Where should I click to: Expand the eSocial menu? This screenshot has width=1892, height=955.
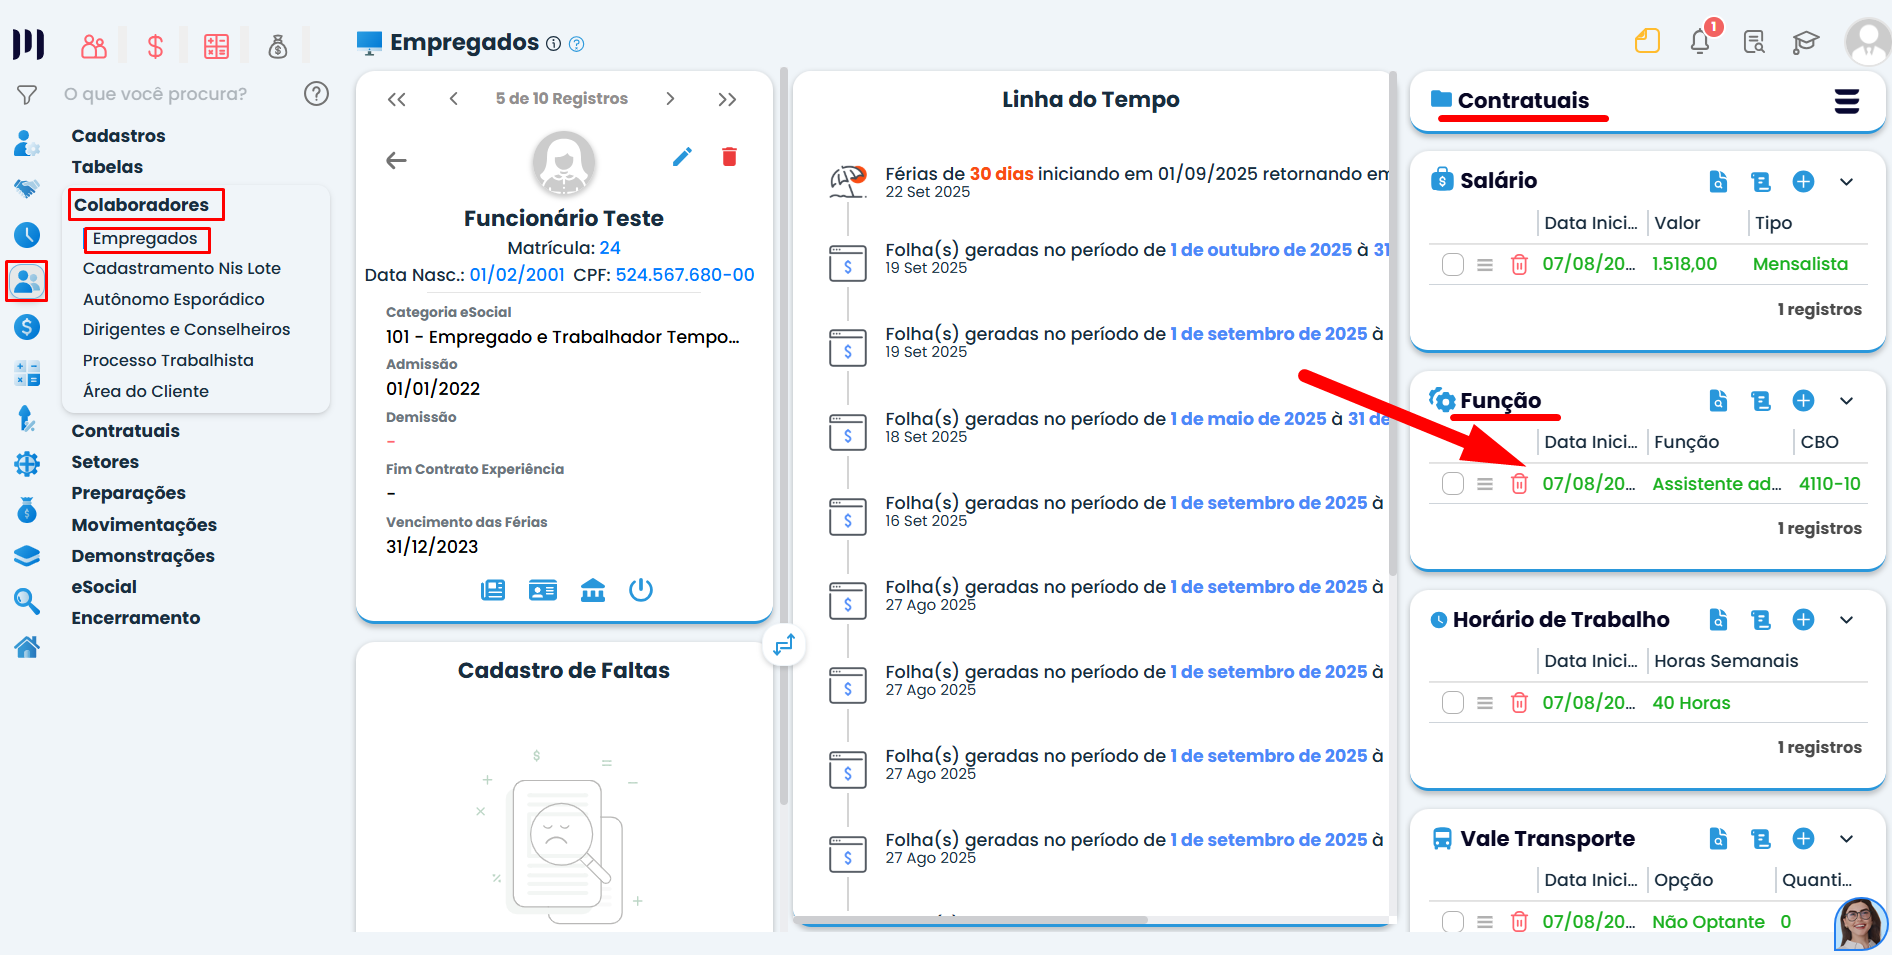(104, 587)
